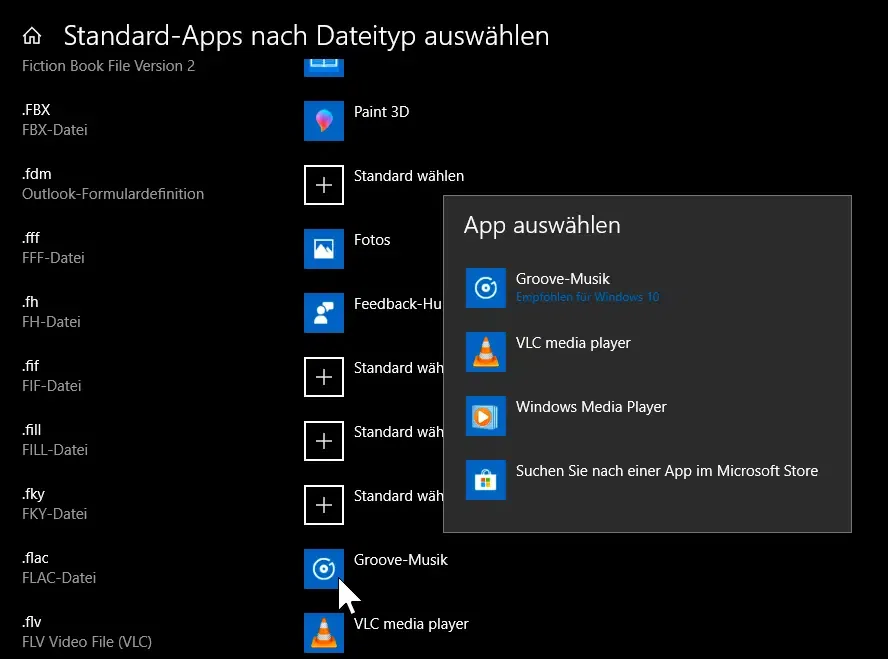Click the plus icon next to .fif
The width and height of the screenshot is (888, 659).
[x=323, y=377]
